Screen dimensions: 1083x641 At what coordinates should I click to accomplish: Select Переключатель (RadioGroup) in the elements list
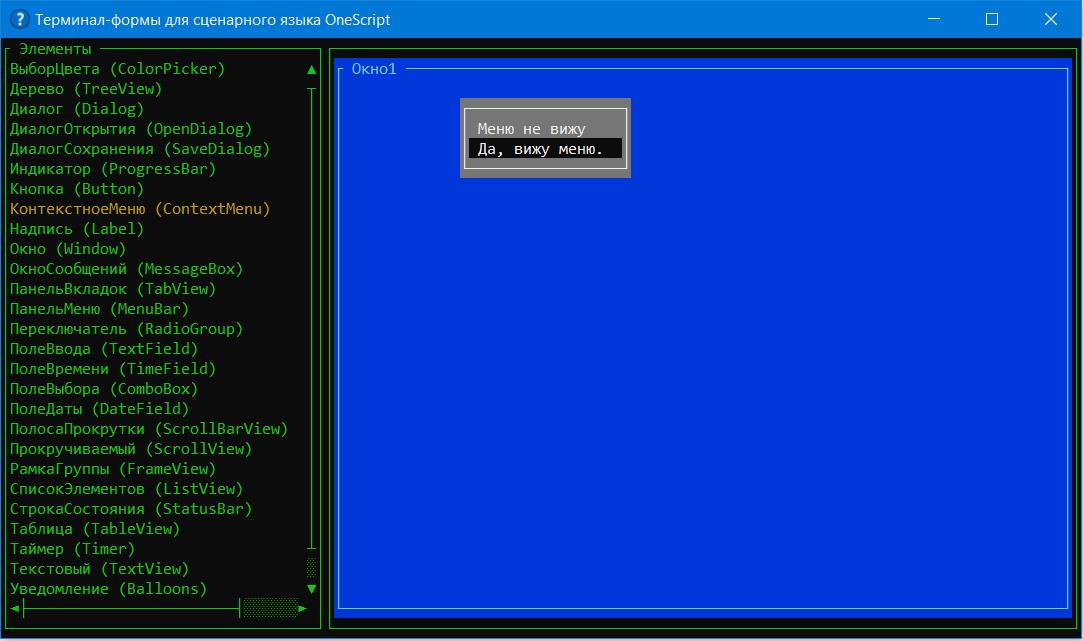point(126,329)
